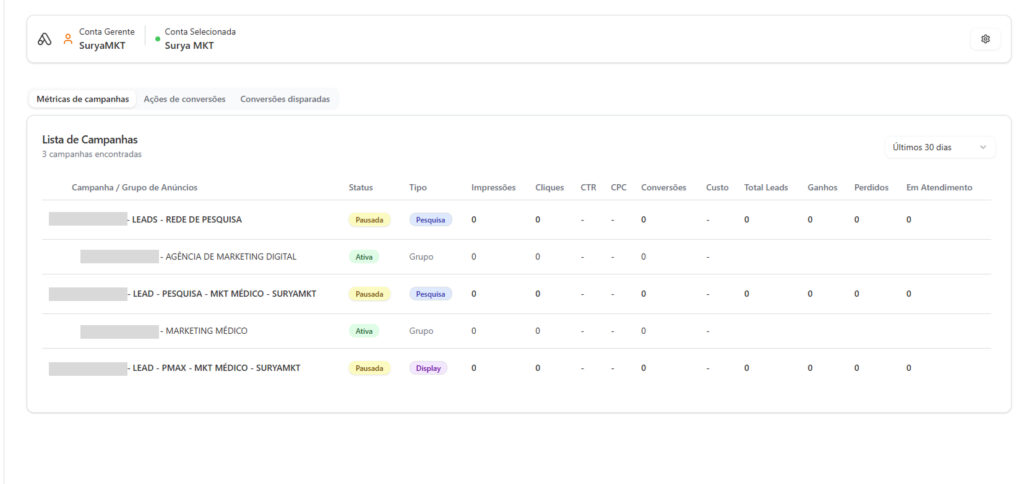Click the Pausada badge of the PMAX campaign
This screenshot has width=1024, height=484.
(x=369, y=368)
